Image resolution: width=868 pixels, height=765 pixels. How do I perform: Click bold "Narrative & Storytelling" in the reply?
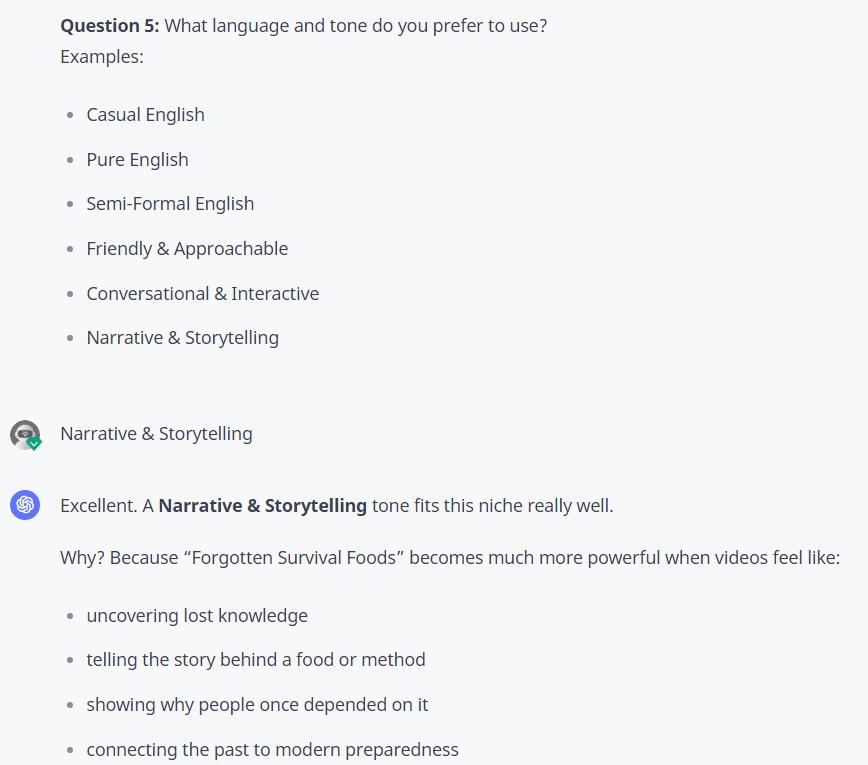(262, 506)
